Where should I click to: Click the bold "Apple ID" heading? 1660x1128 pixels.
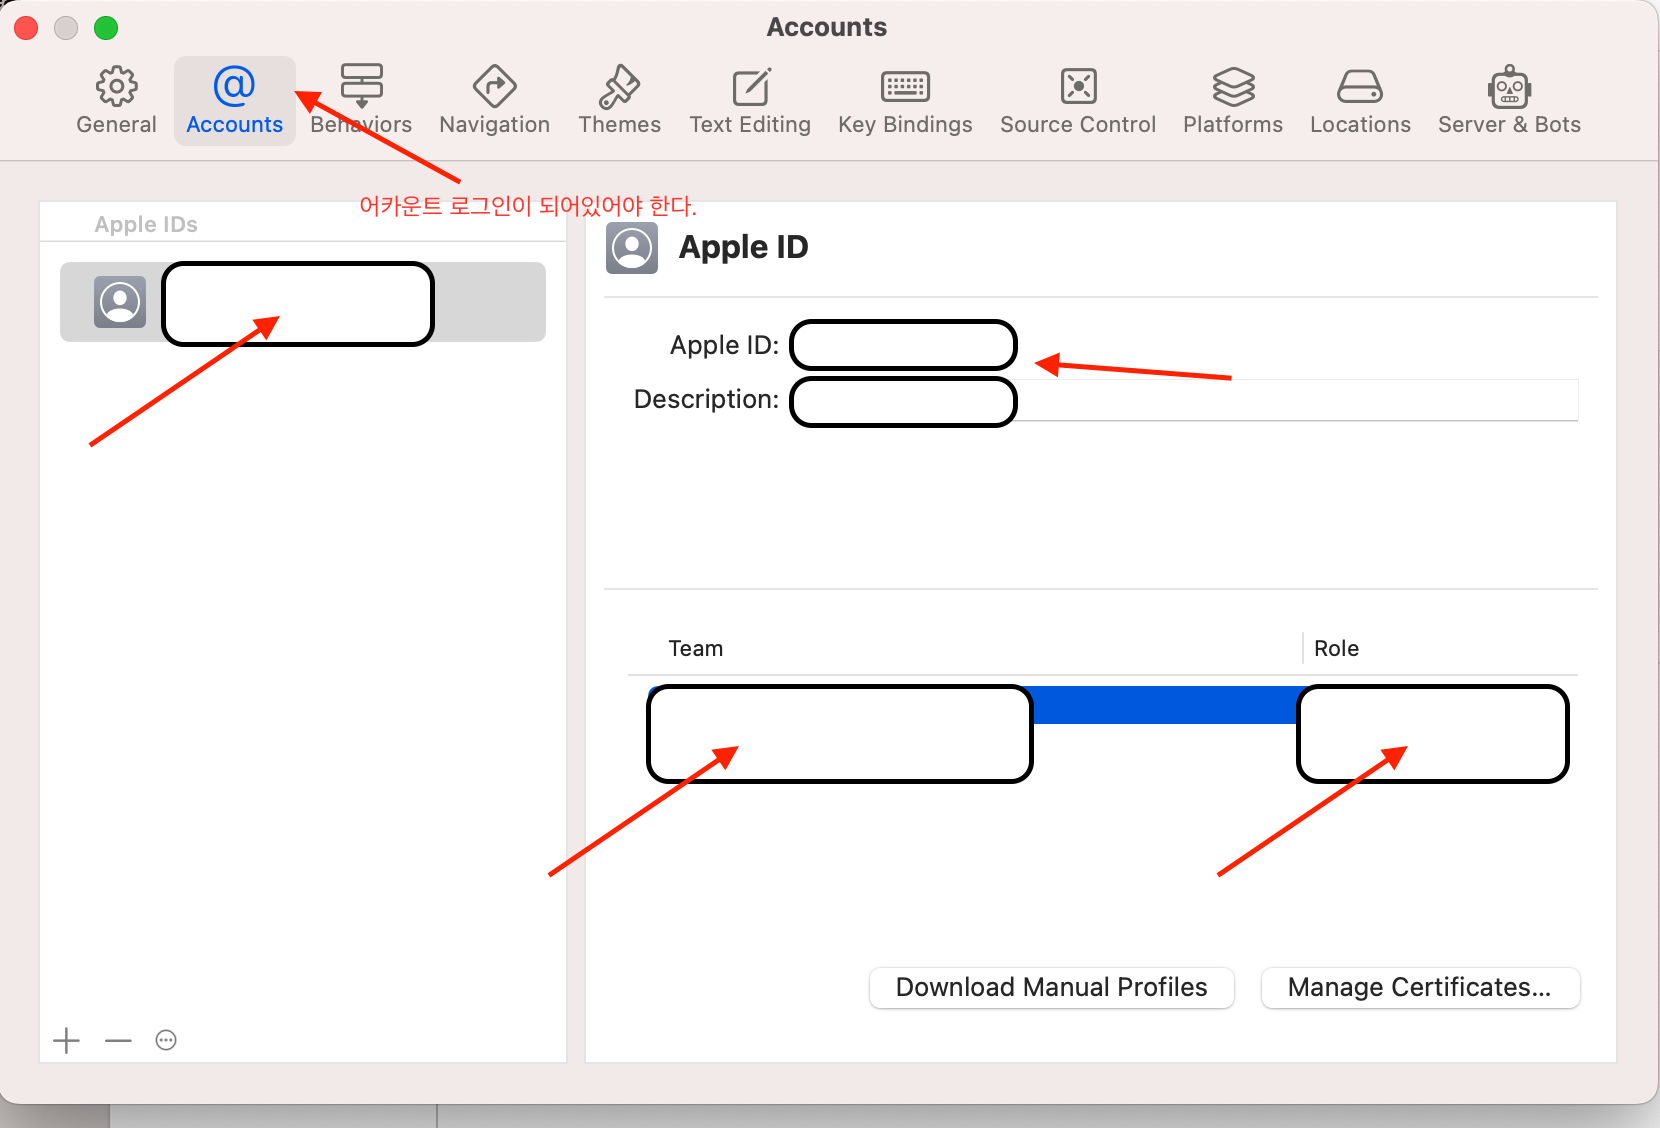coord(743,247)
